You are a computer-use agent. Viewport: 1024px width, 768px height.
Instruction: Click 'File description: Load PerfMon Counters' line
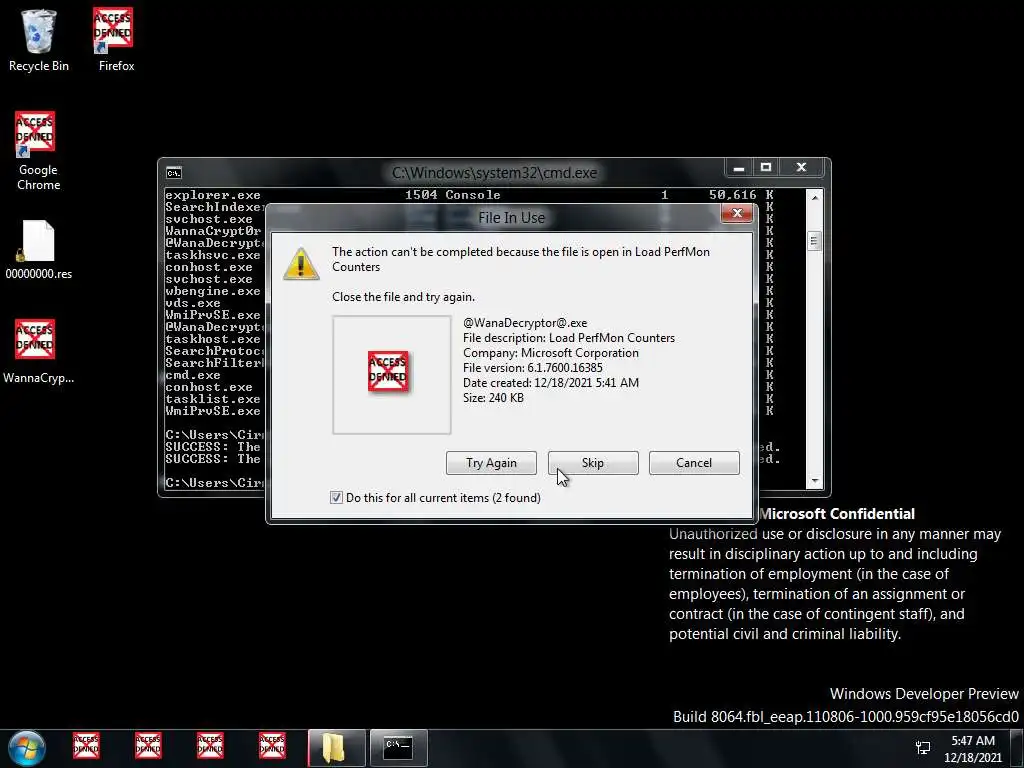tap(569, 338)
